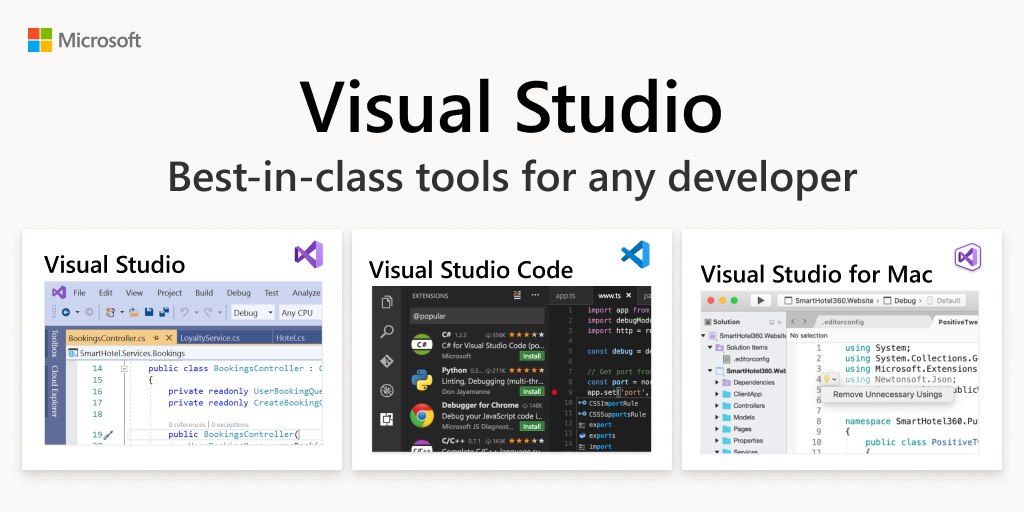Click the Microsoft logo at the top
Viewport: 1024px width, 512px height.
(84, 40)
